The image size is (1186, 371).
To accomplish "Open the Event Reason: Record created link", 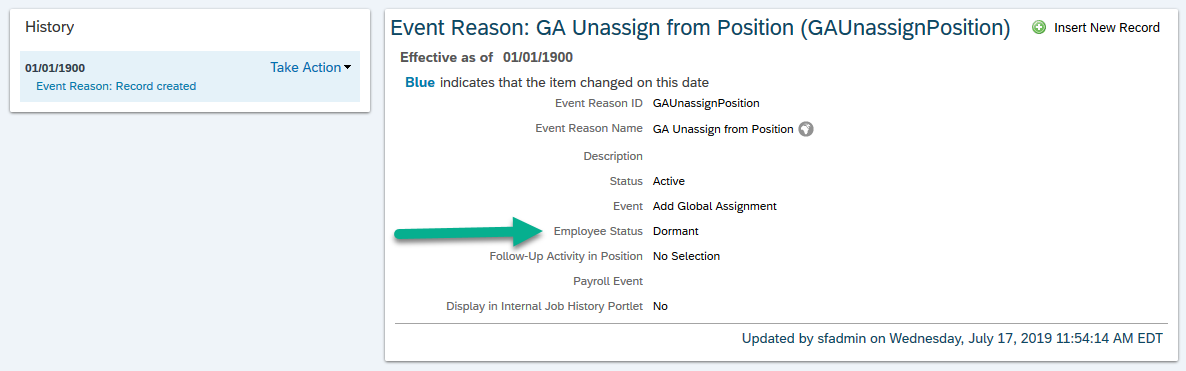I will pyautogui.click(x=116, y=86).
